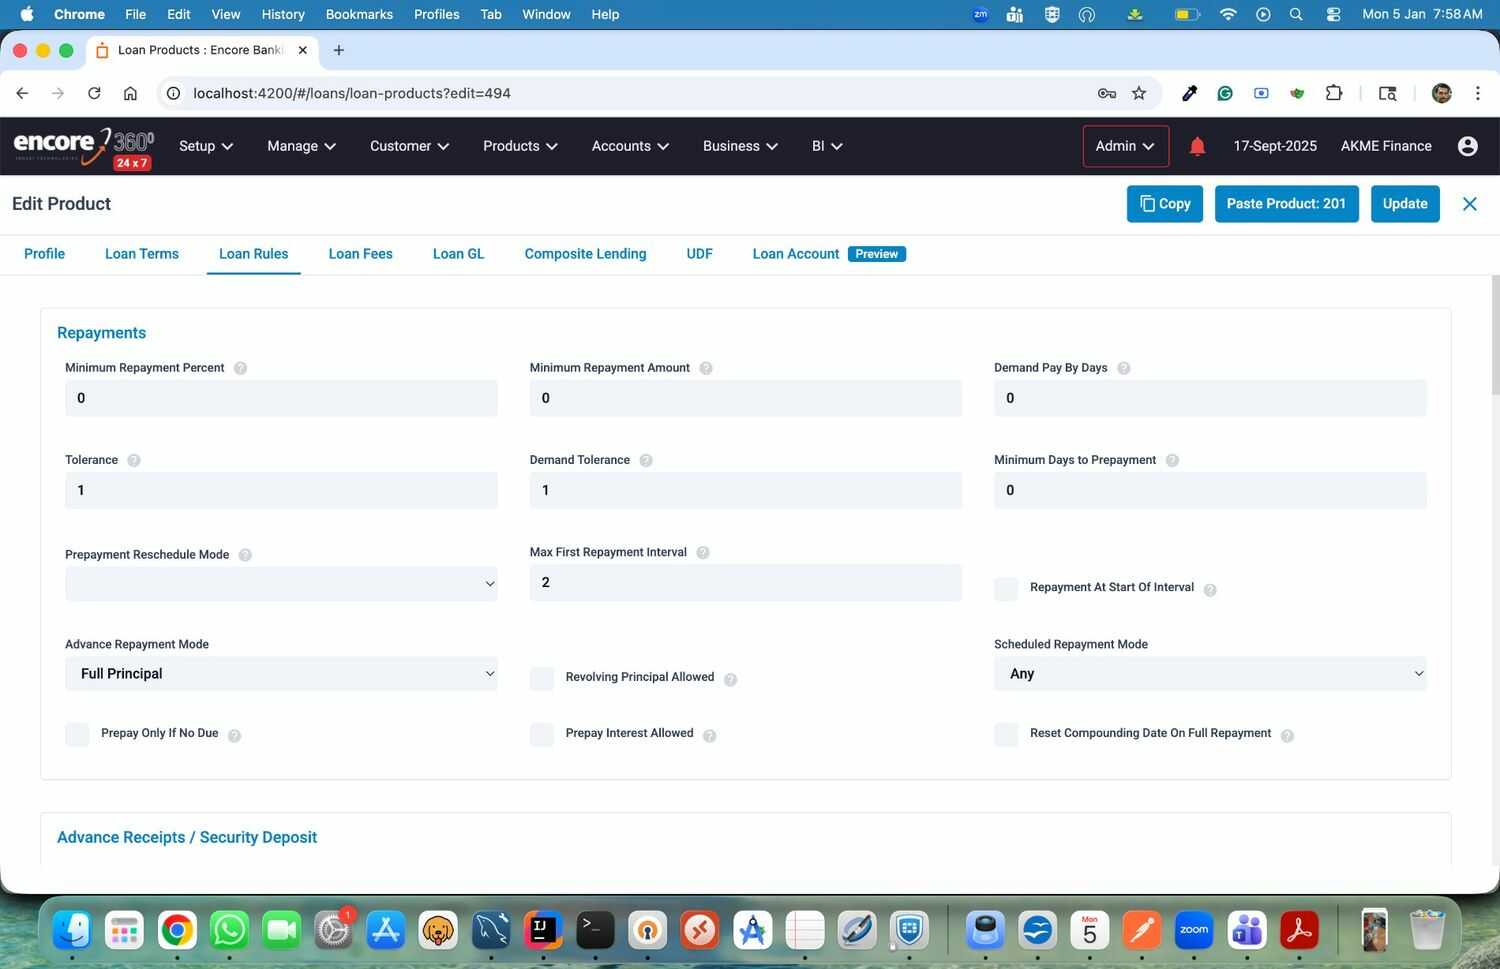Open the user profile avatar icon
Image resolution: width=1500 pixels, height=969 pixels.
pyautogui.click(x=1467, y=146)
